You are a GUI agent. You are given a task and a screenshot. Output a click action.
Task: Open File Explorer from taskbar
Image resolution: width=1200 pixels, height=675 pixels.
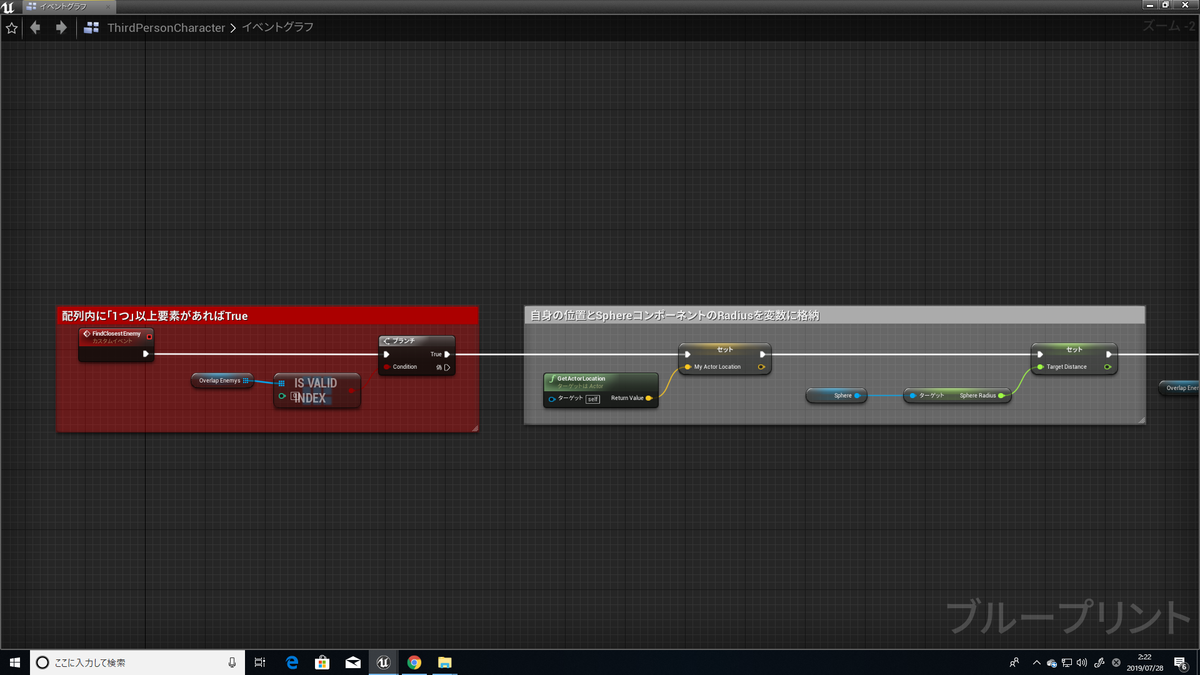coord(445,662)
